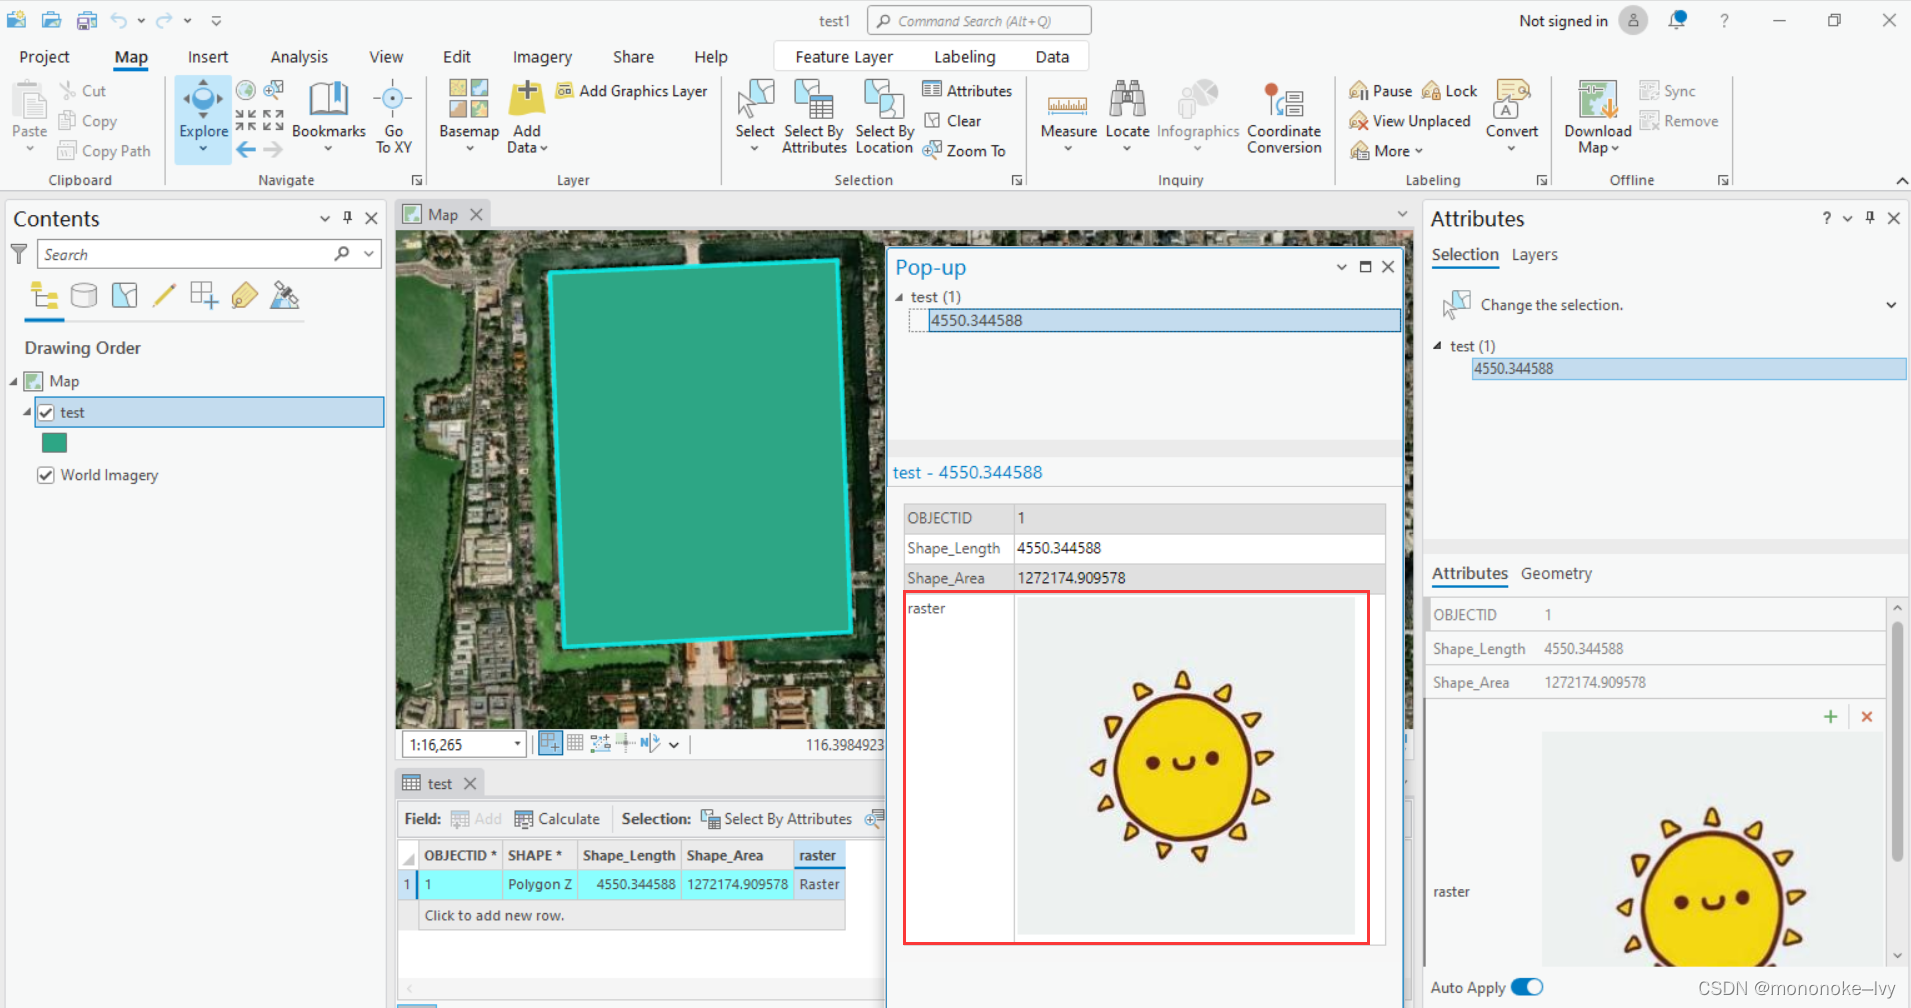Open the Bookmarks menu icon
Screen dimensions: 1911x1008
[x=328, y=100]
